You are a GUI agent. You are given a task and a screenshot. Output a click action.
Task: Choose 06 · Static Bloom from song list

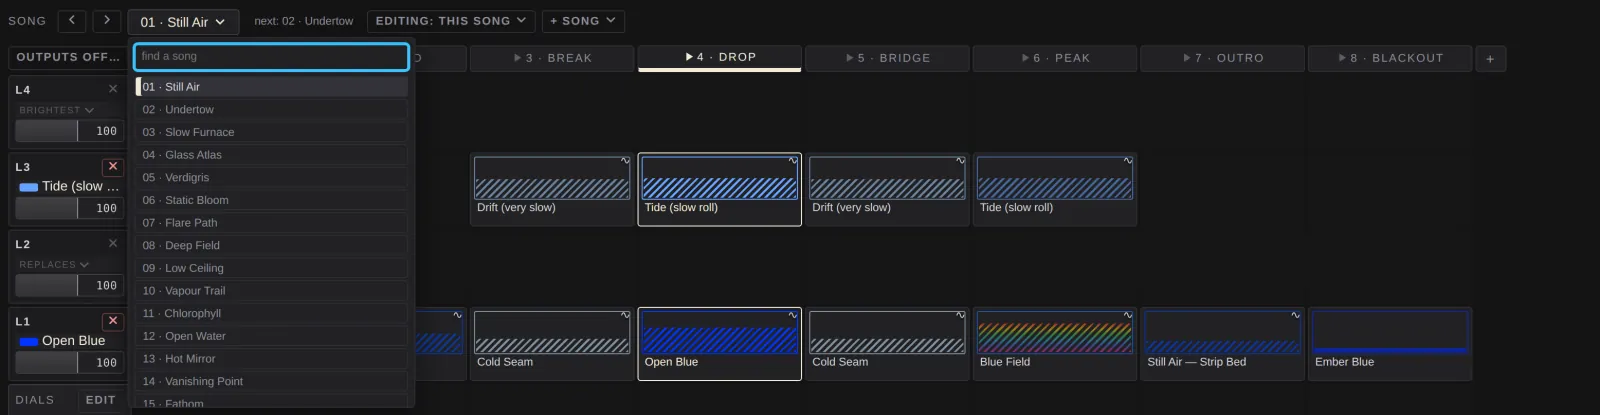(x=271, y=200)
